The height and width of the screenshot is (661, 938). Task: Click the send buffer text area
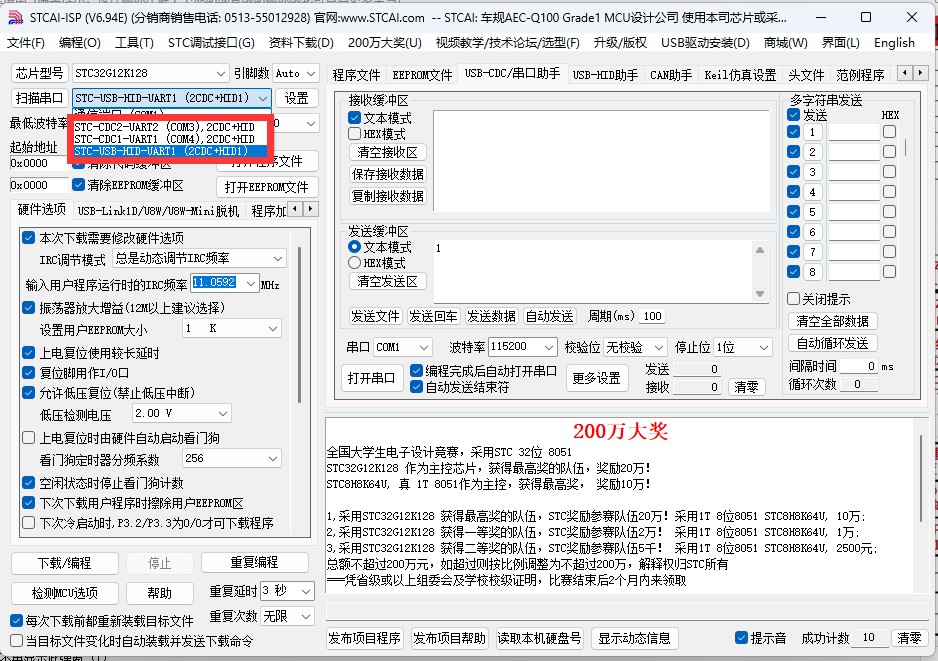(593, 272)
